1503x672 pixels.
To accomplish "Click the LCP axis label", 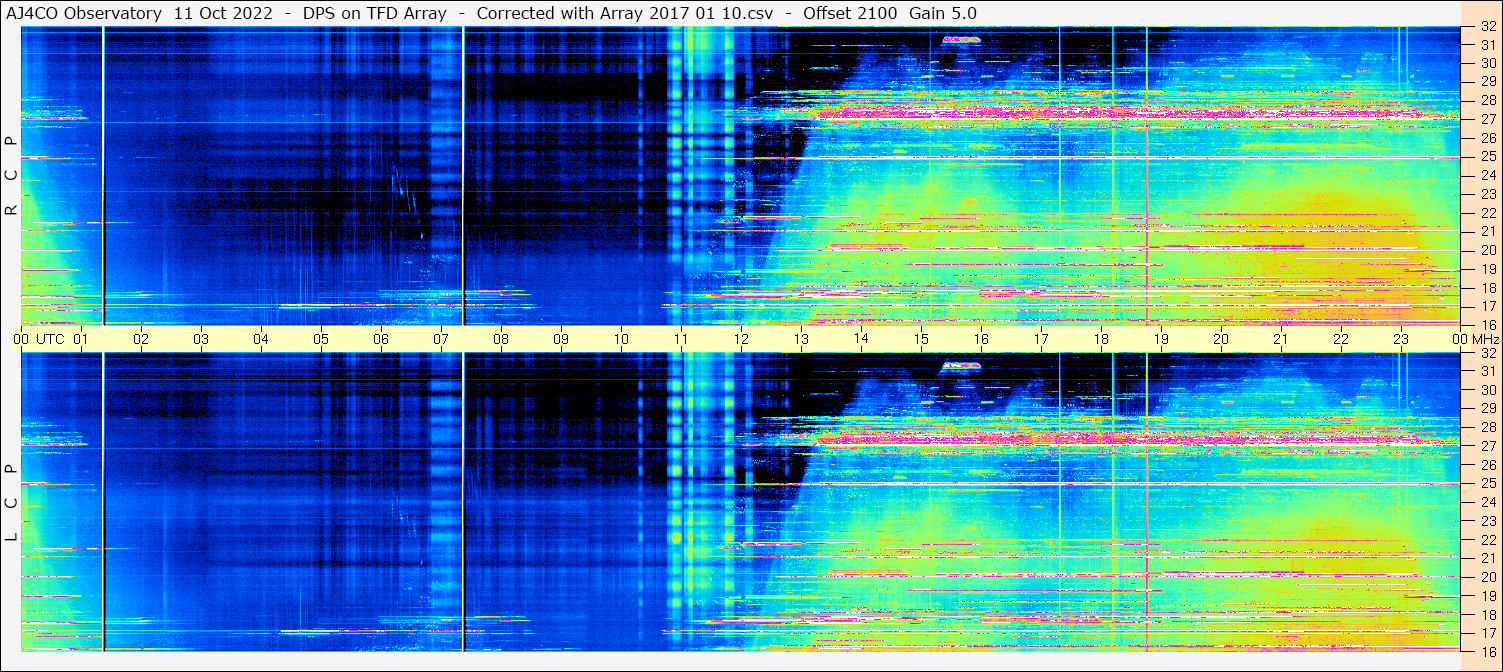I will tap(12, 503).
